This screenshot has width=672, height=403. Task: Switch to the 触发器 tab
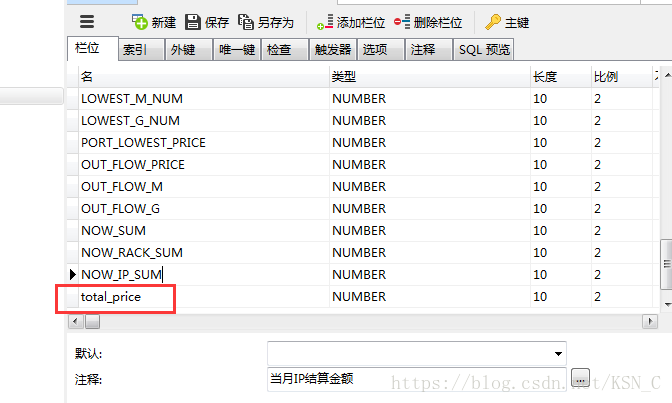click(333, 50)
